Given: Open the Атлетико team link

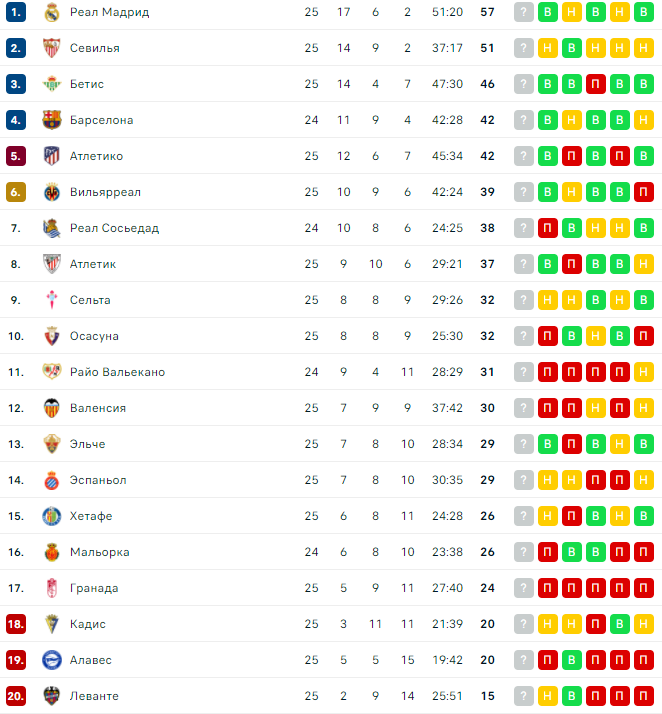Looking at the screenshot, I should click(x=96, y=156).
